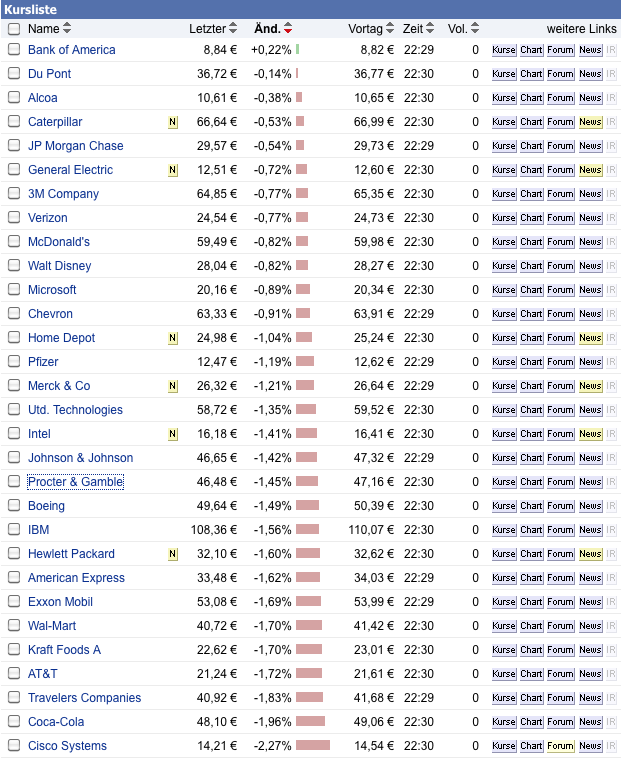622x759 pixels.
Task: Open the Procter & Gamble stock link
Action: [75, 482]
